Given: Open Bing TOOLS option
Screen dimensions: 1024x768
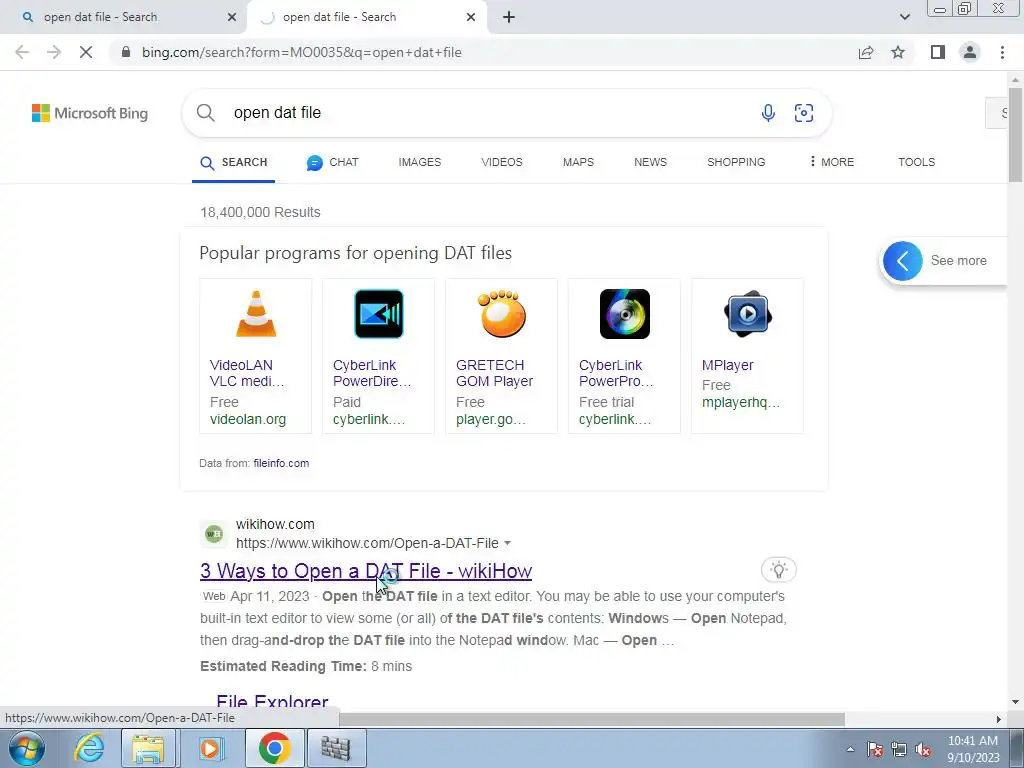Looking at the screenshot, I should pyautogui.click(x=916, y=162).
